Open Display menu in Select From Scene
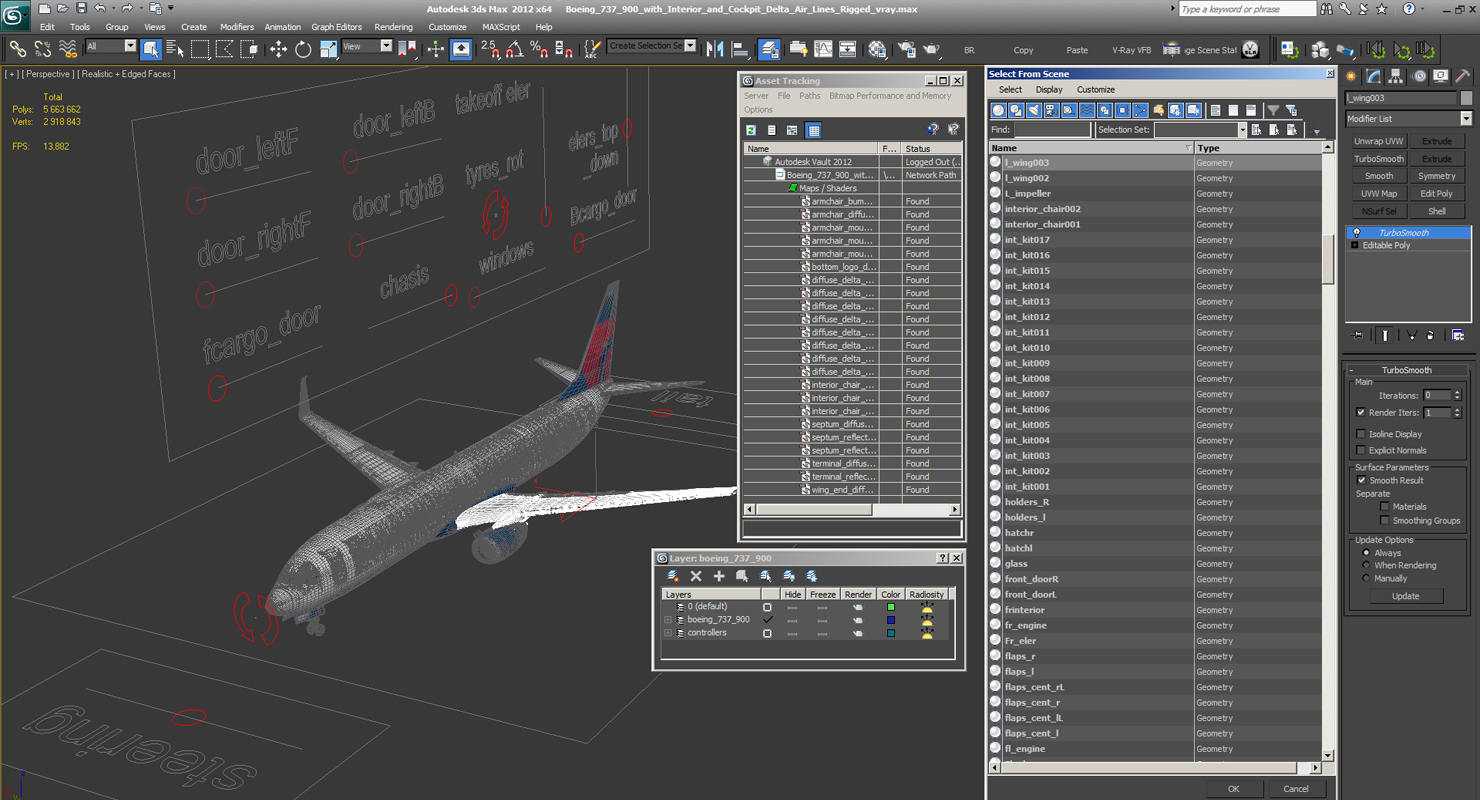 click(1049, 90)
